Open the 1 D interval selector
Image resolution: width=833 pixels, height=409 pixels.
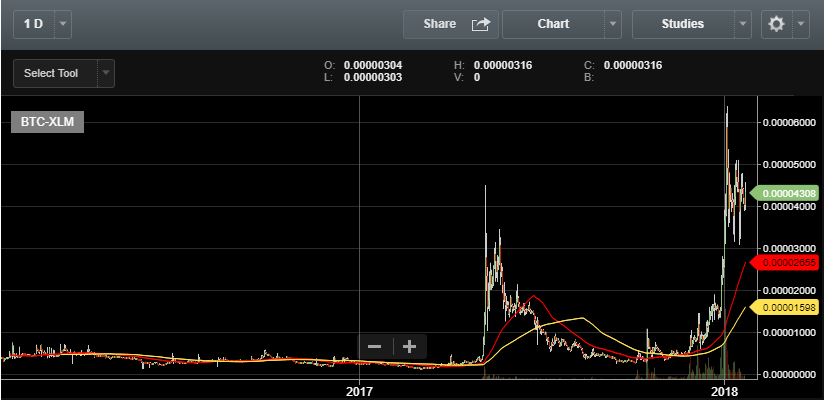[x=34, y=24]
